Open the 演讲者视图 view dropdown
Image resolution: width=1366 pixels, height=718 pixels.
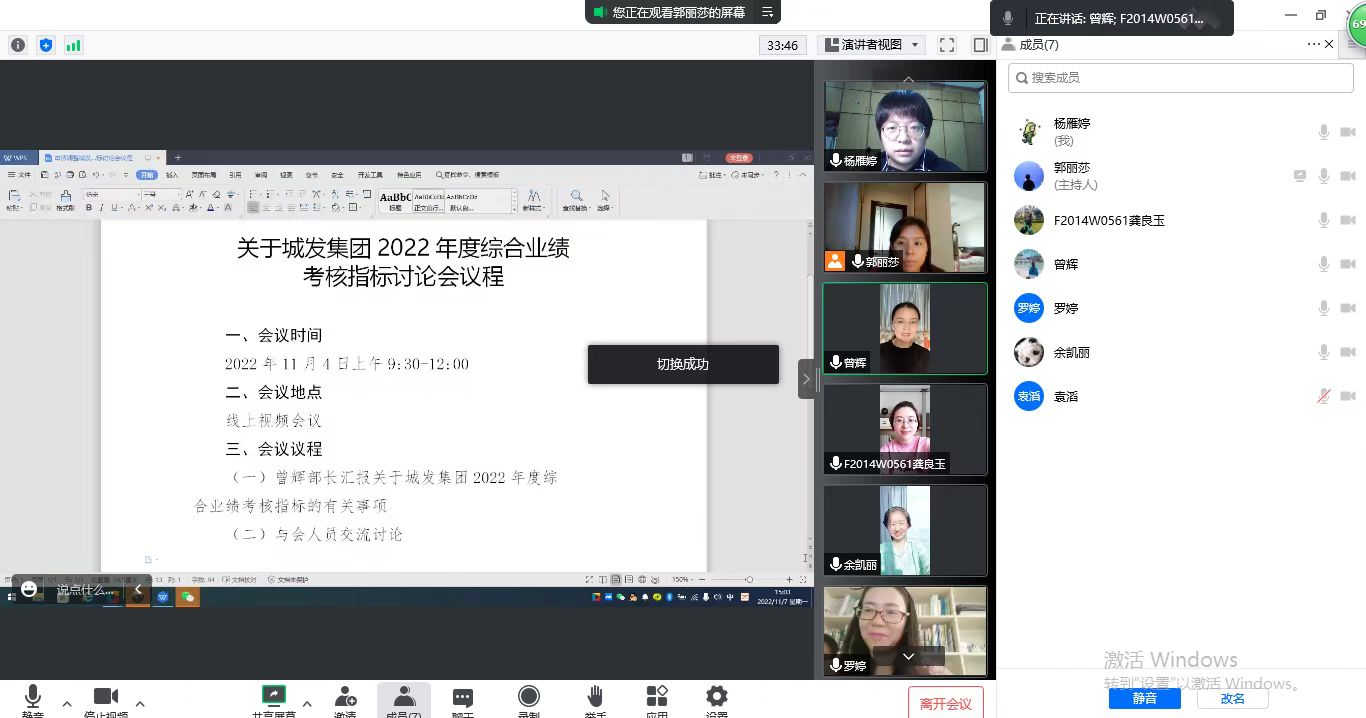(x=872, y=45)
